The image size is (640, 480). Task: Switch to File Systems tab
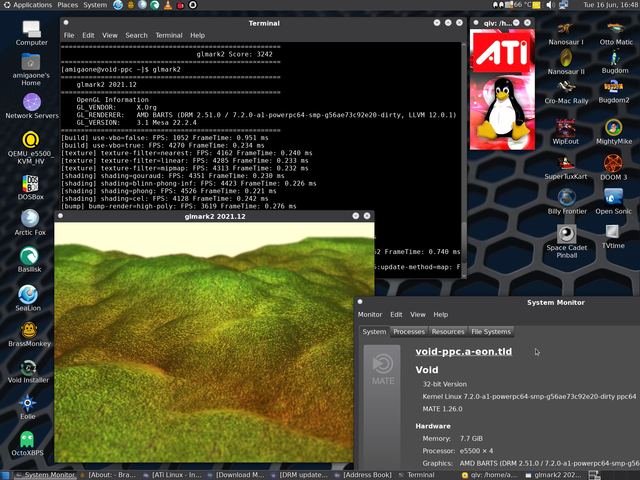click(x=491, y=332)
